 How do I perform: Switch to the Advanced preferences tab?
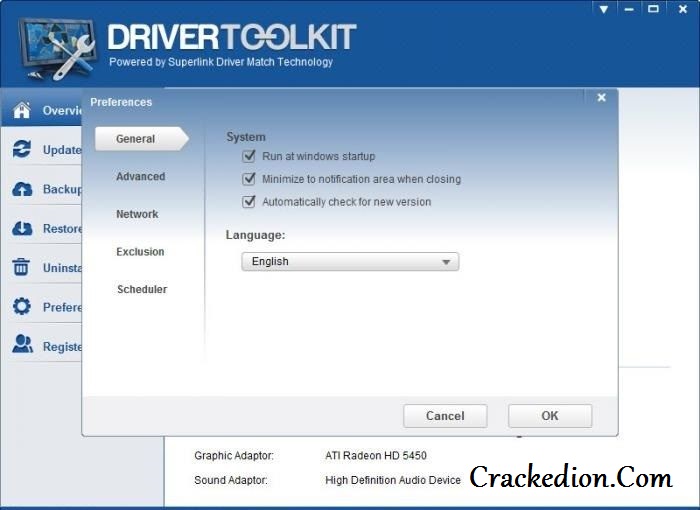tap(141, 176)
